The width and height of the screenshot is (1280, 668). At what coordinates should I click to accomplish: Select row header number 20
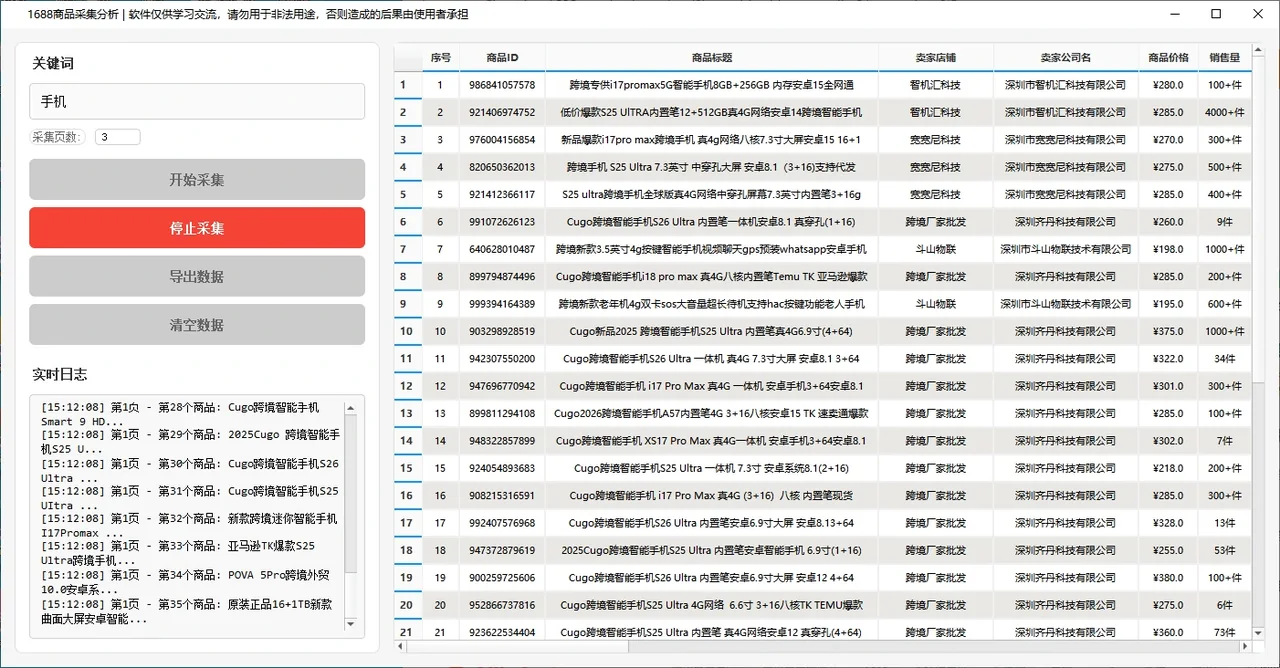407,605
